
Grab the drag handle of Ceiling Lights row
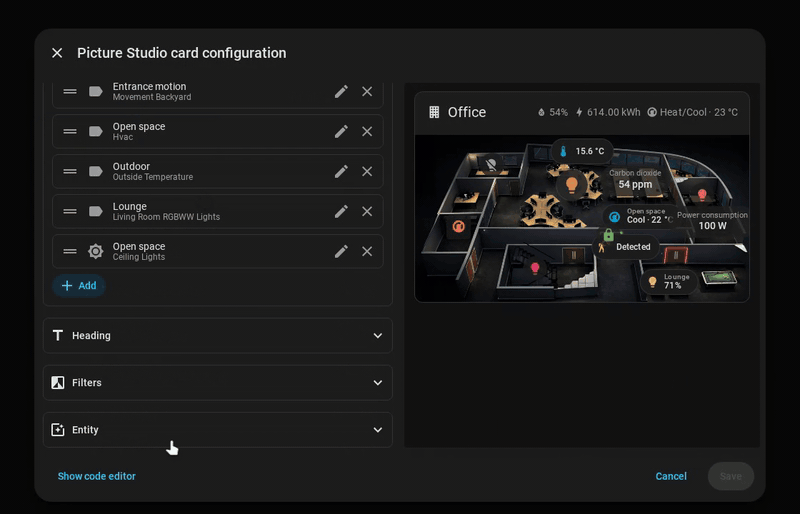pos(70,251)
